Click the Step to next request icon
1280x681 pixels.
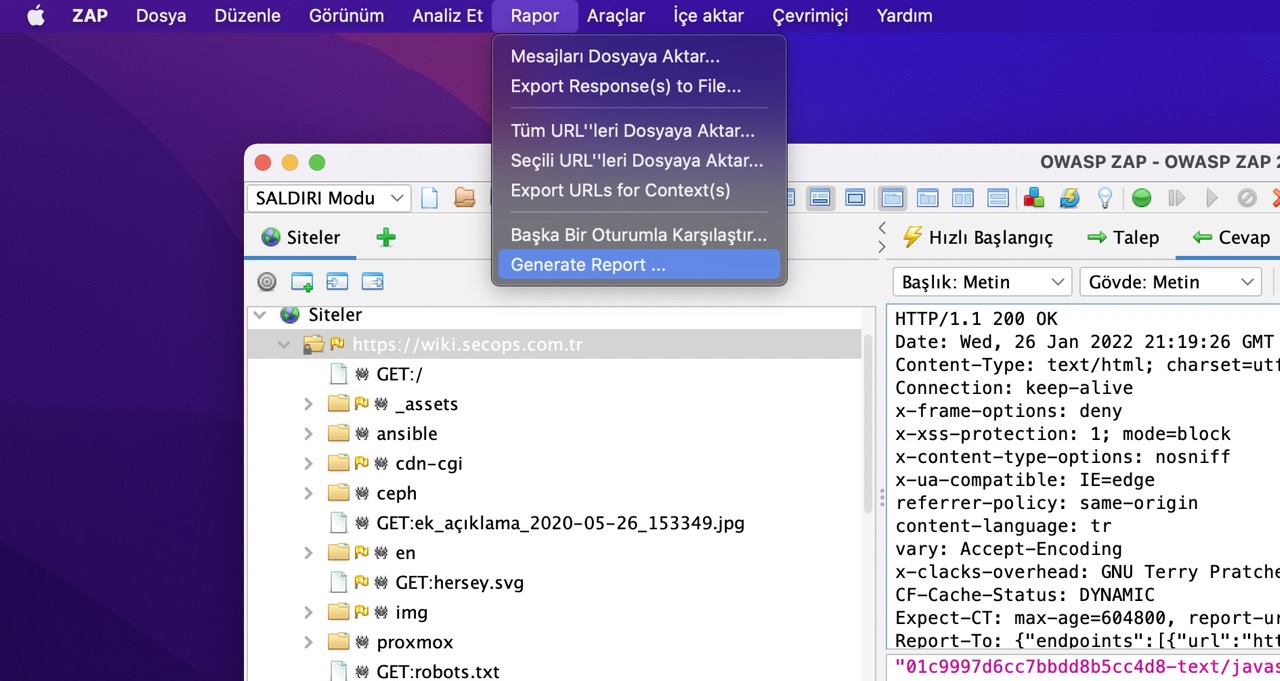[x=1177, y=198]
